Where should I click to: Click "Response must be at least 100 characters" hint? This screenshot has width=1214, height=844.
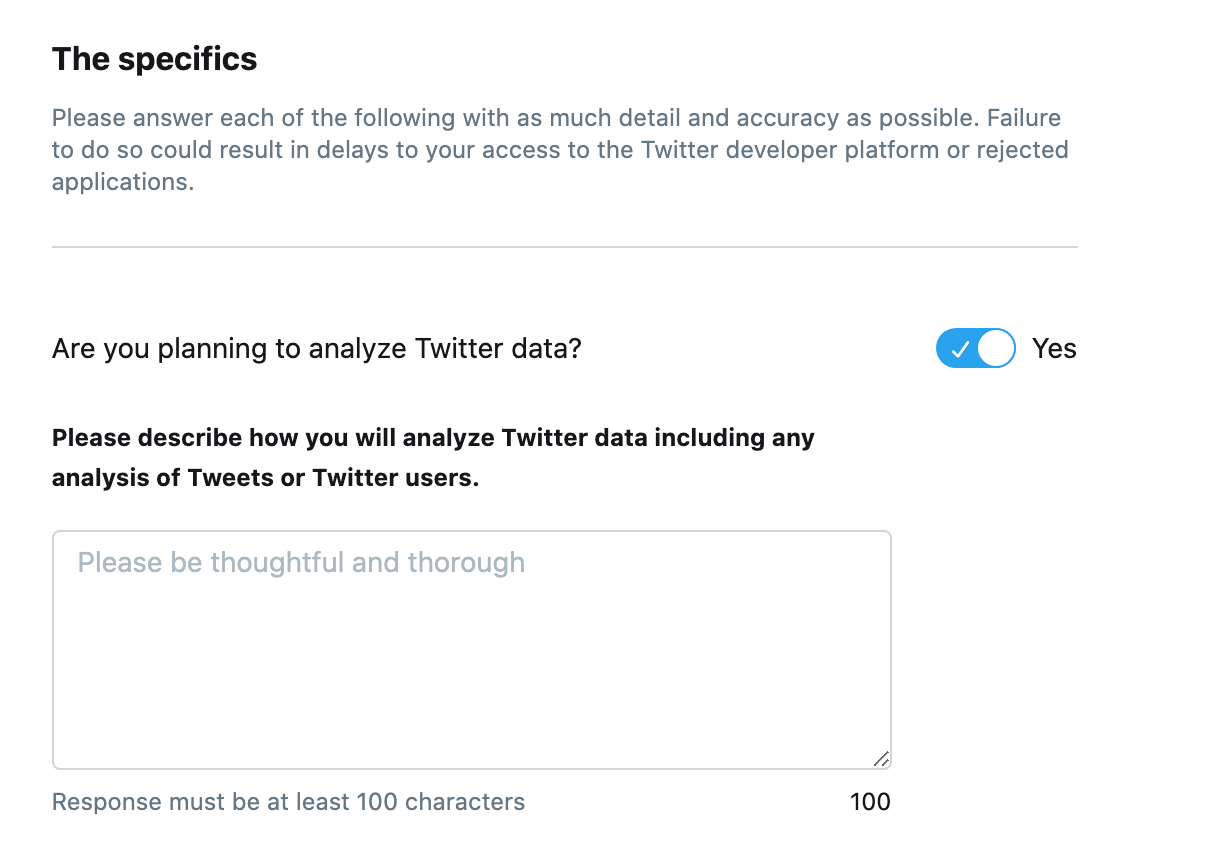pos(288,802)
